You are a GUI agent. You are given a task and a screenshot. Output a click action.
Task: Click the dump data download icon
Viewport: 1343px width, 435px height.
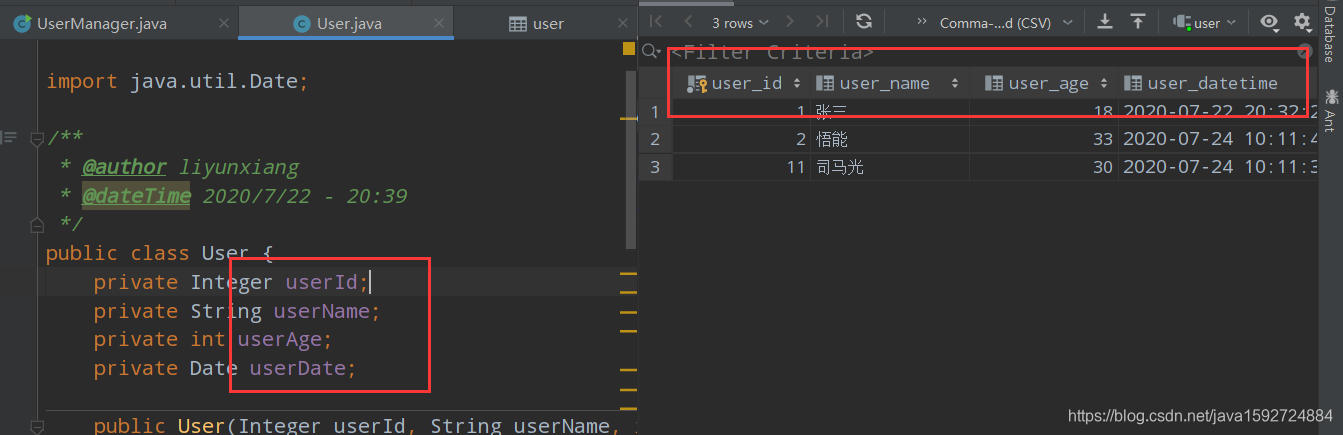(1105, 21)
